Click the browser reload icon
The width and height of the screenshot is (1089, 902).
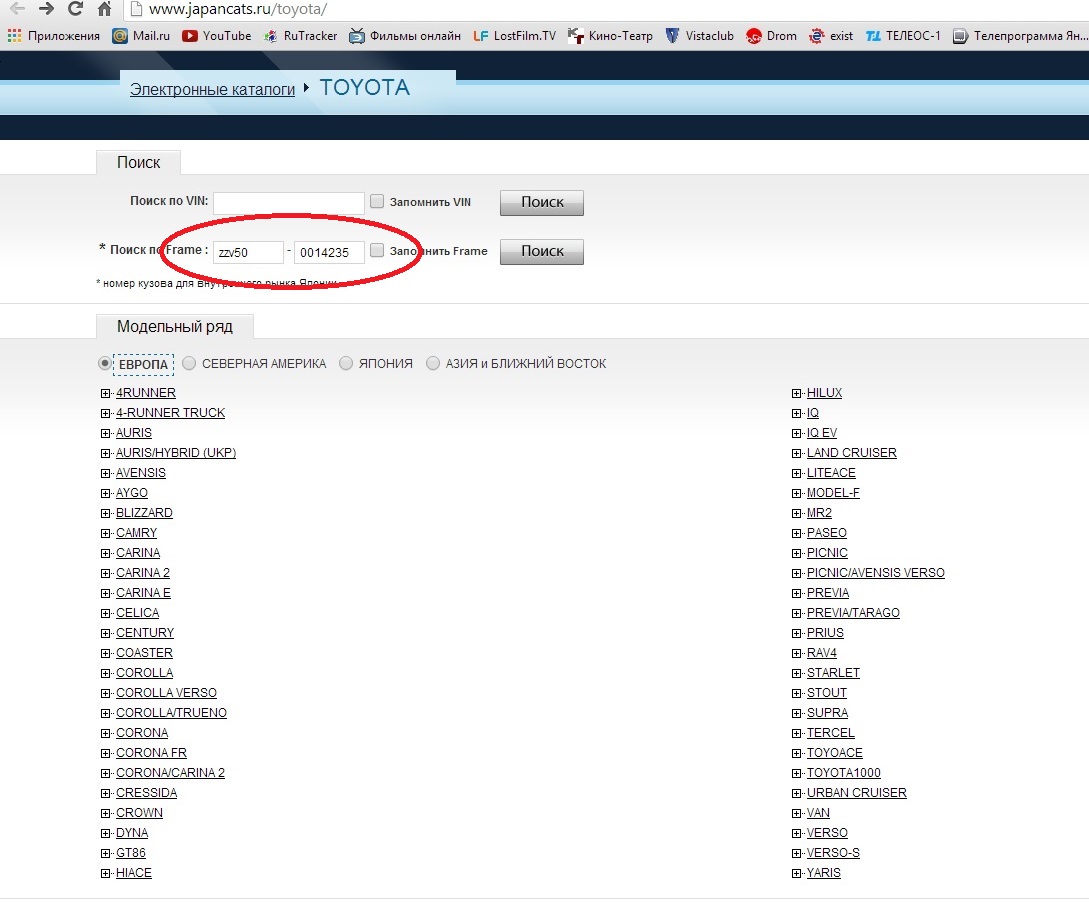click(x=75, y=11)
